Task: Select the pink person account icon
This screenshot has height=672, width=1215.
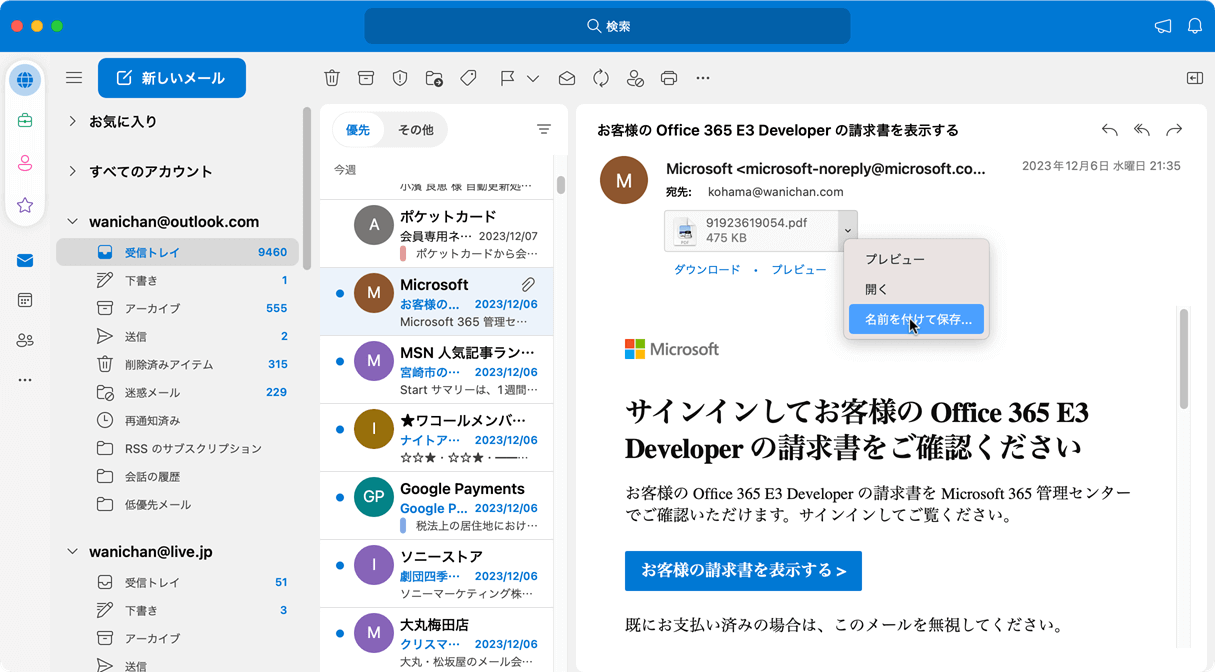Action: point(25,163)
